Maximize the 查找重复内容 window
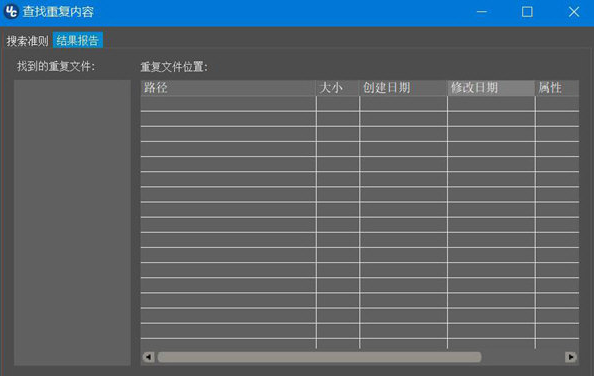The width and height of the screenshot is (595, 376). tap(527, 12)
